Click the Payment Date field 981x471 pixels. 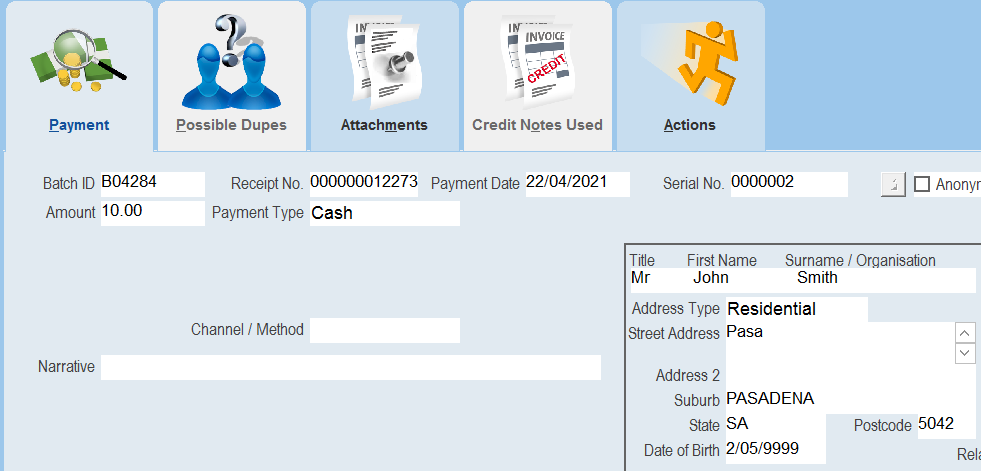click(x=577, y=185)
